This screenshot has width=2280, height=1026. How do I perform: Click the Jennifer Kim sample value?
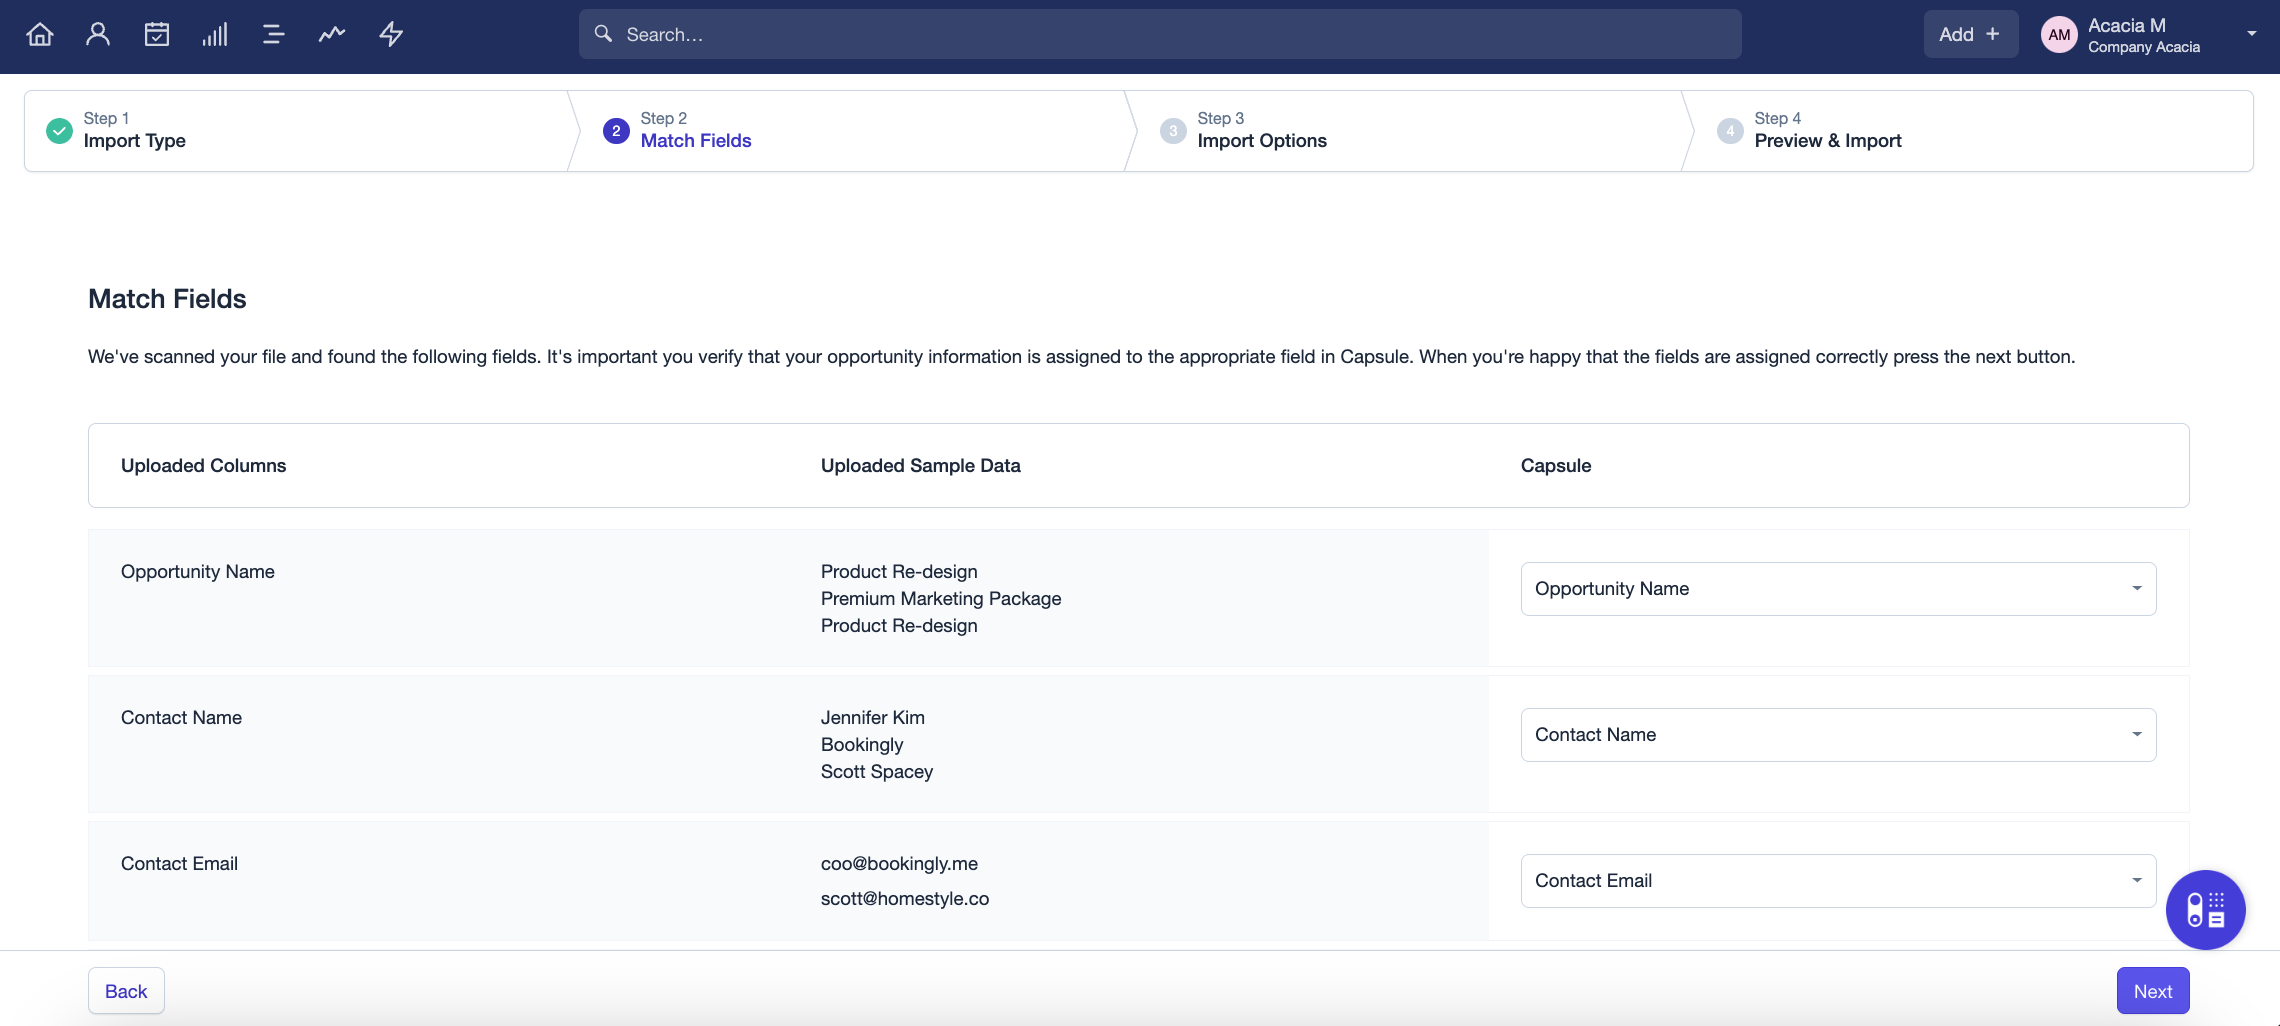(x=872, y=718)
